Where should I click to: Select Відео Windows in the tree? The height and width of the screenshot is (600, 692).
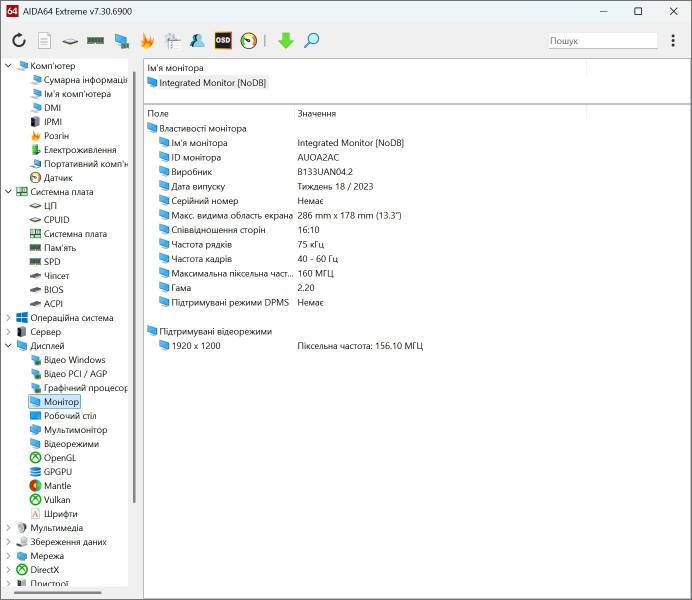(68, 360)
